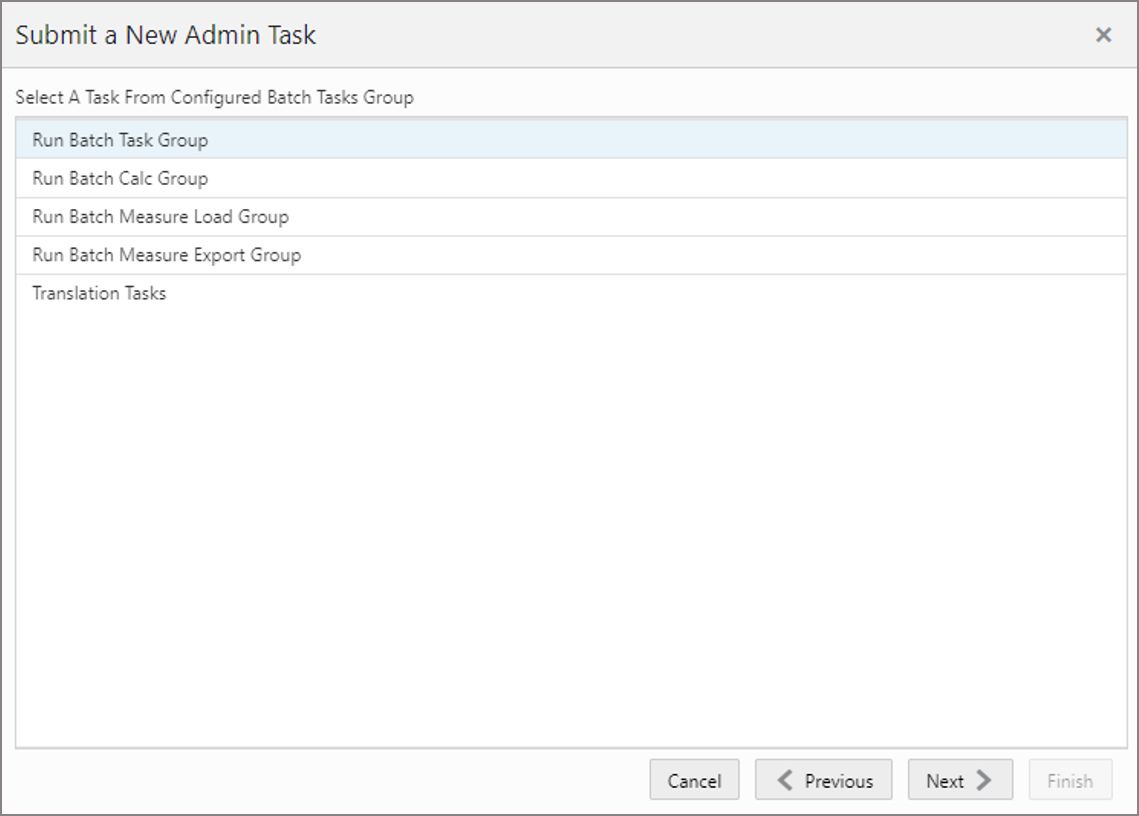Cancel the admin task submission

click(694, 779)
